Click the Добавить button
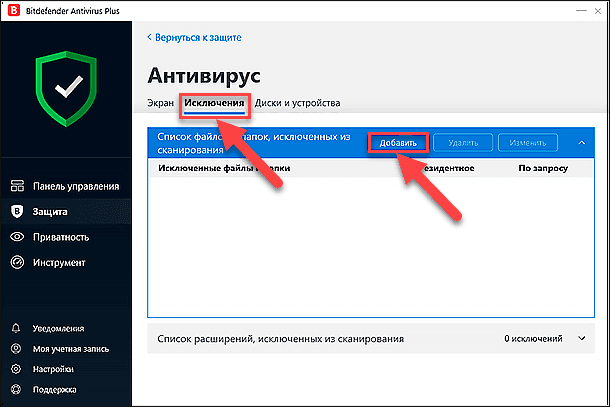 coord(398,143)
